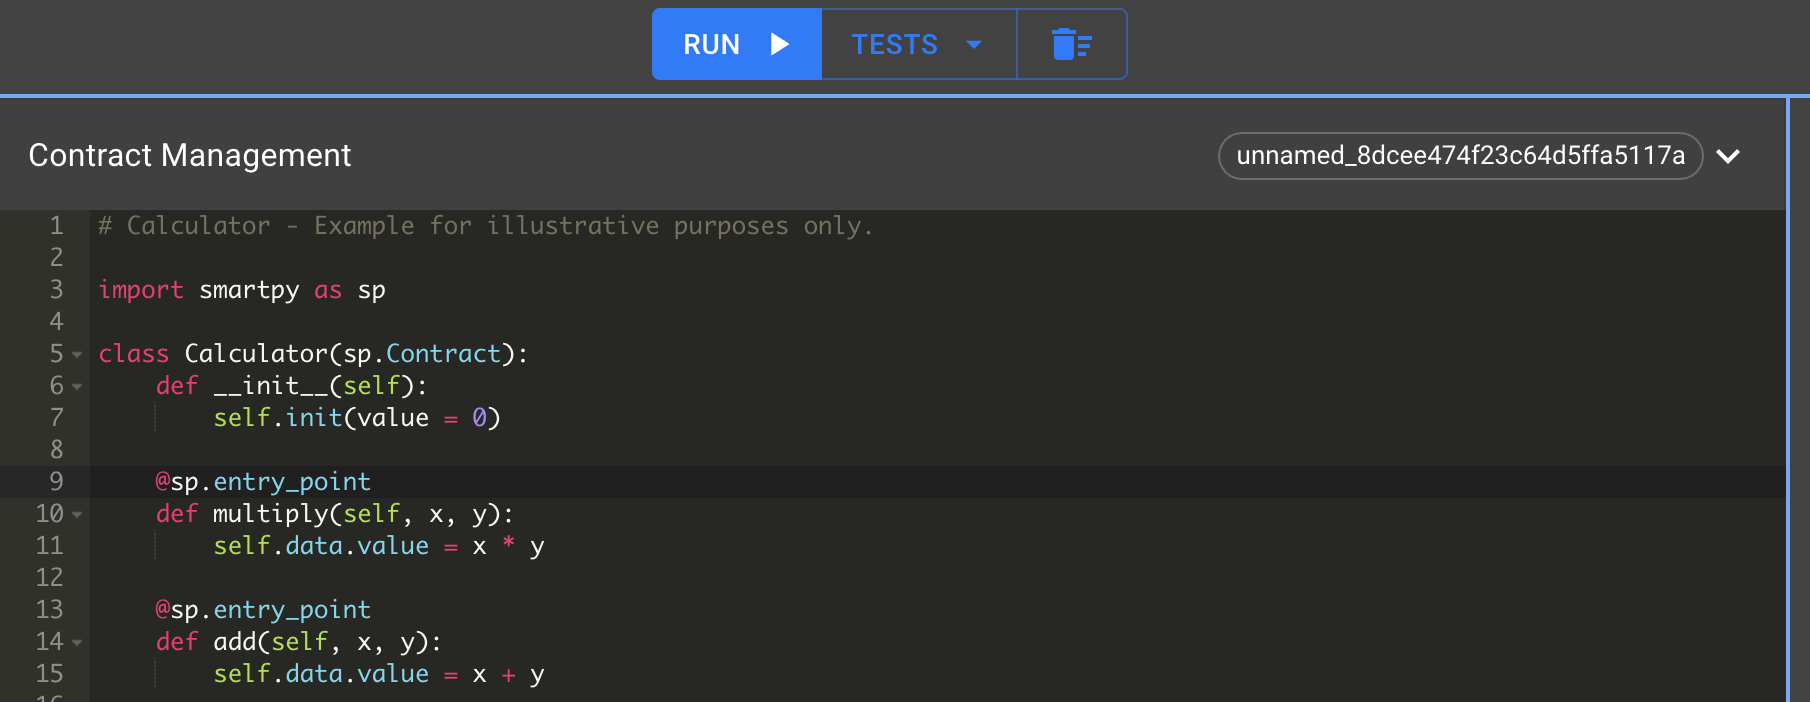The height and width of the screenshot is (702, 1810).
Task: Click line number 1 in the gutter
Action: [x=56, y=226]
